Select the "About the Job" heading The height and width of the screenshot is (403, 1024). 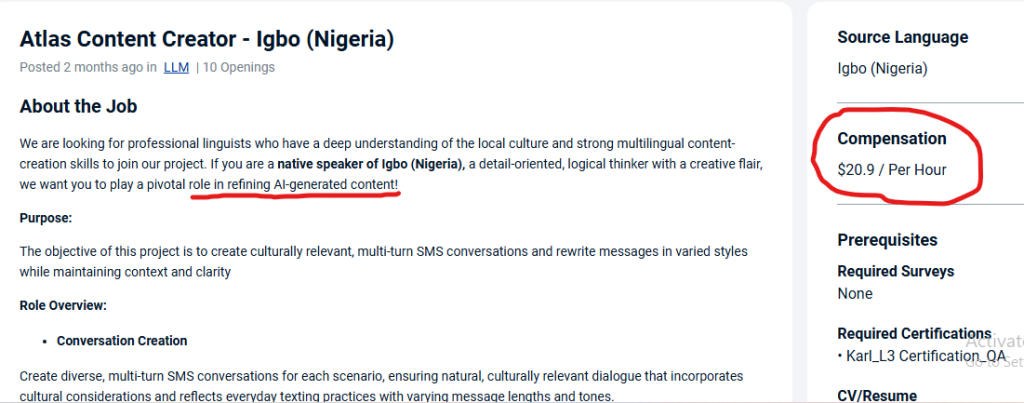click(x=78, y=106)
